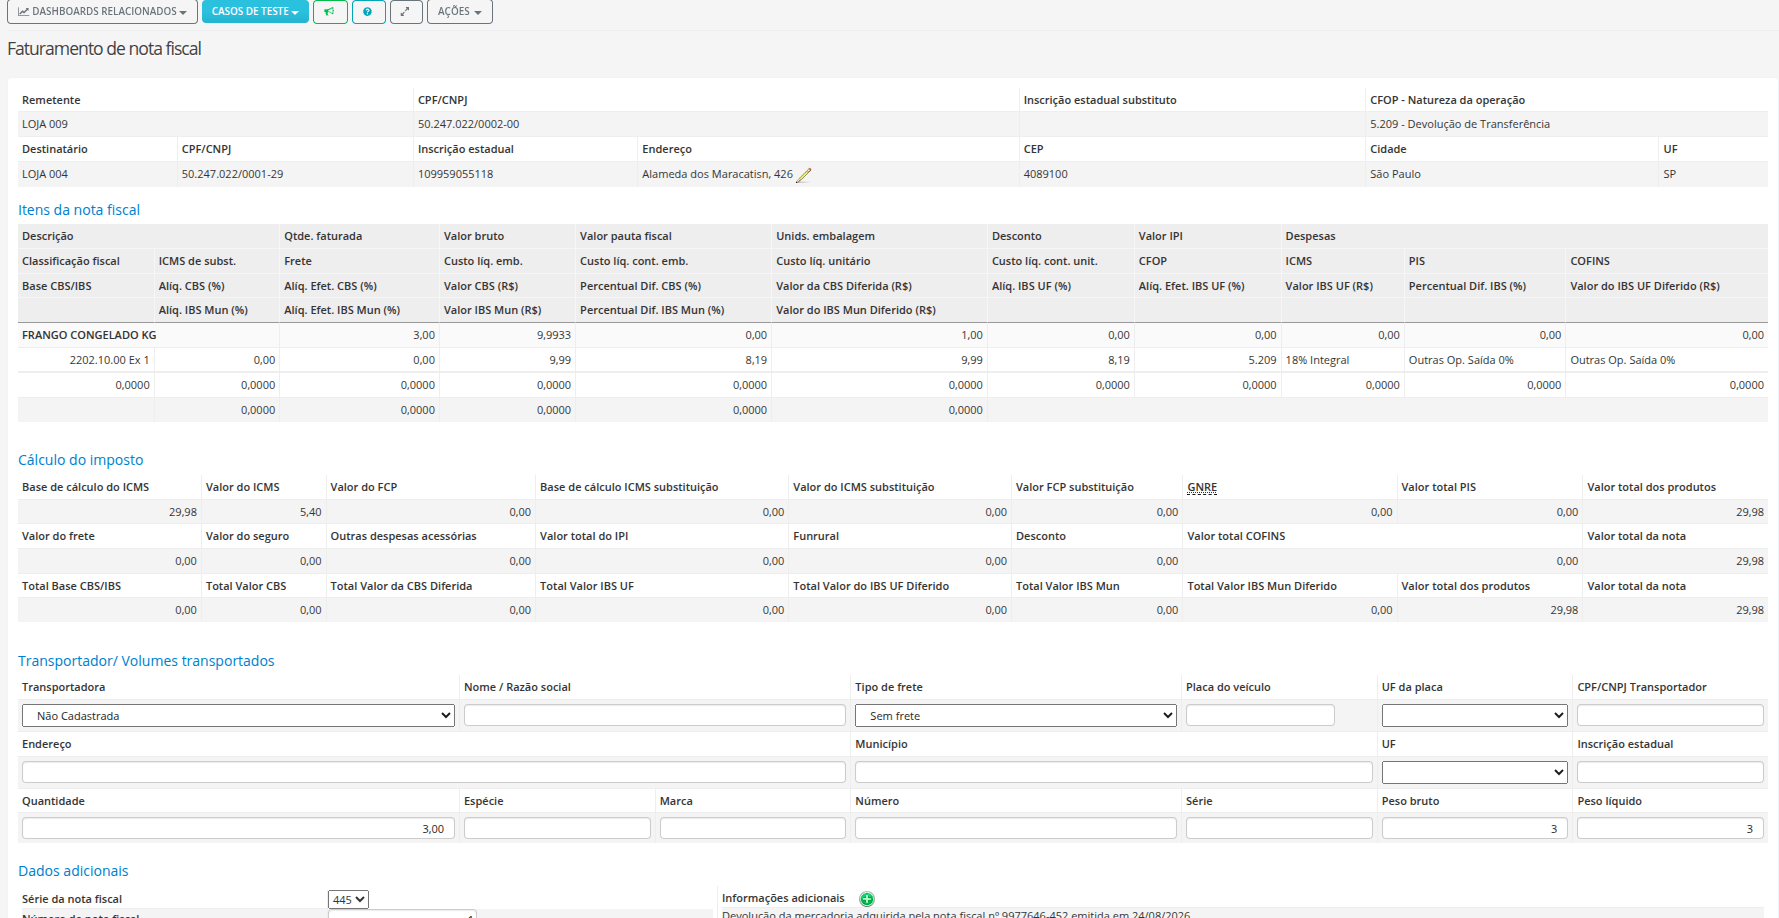Screen dimensions: 1779x918
Task: Click the destinatário name LOJA 004
Action: point(45,175)
